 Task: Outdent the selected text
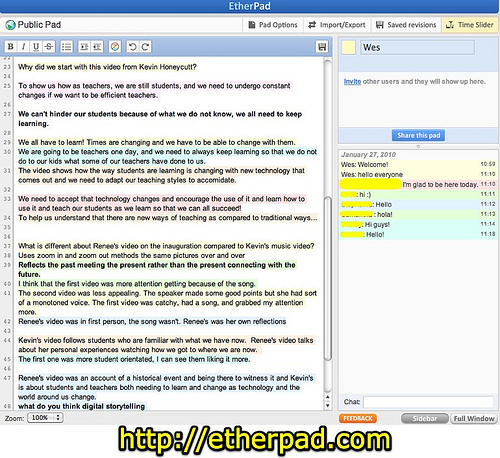[x=97, y=47]
